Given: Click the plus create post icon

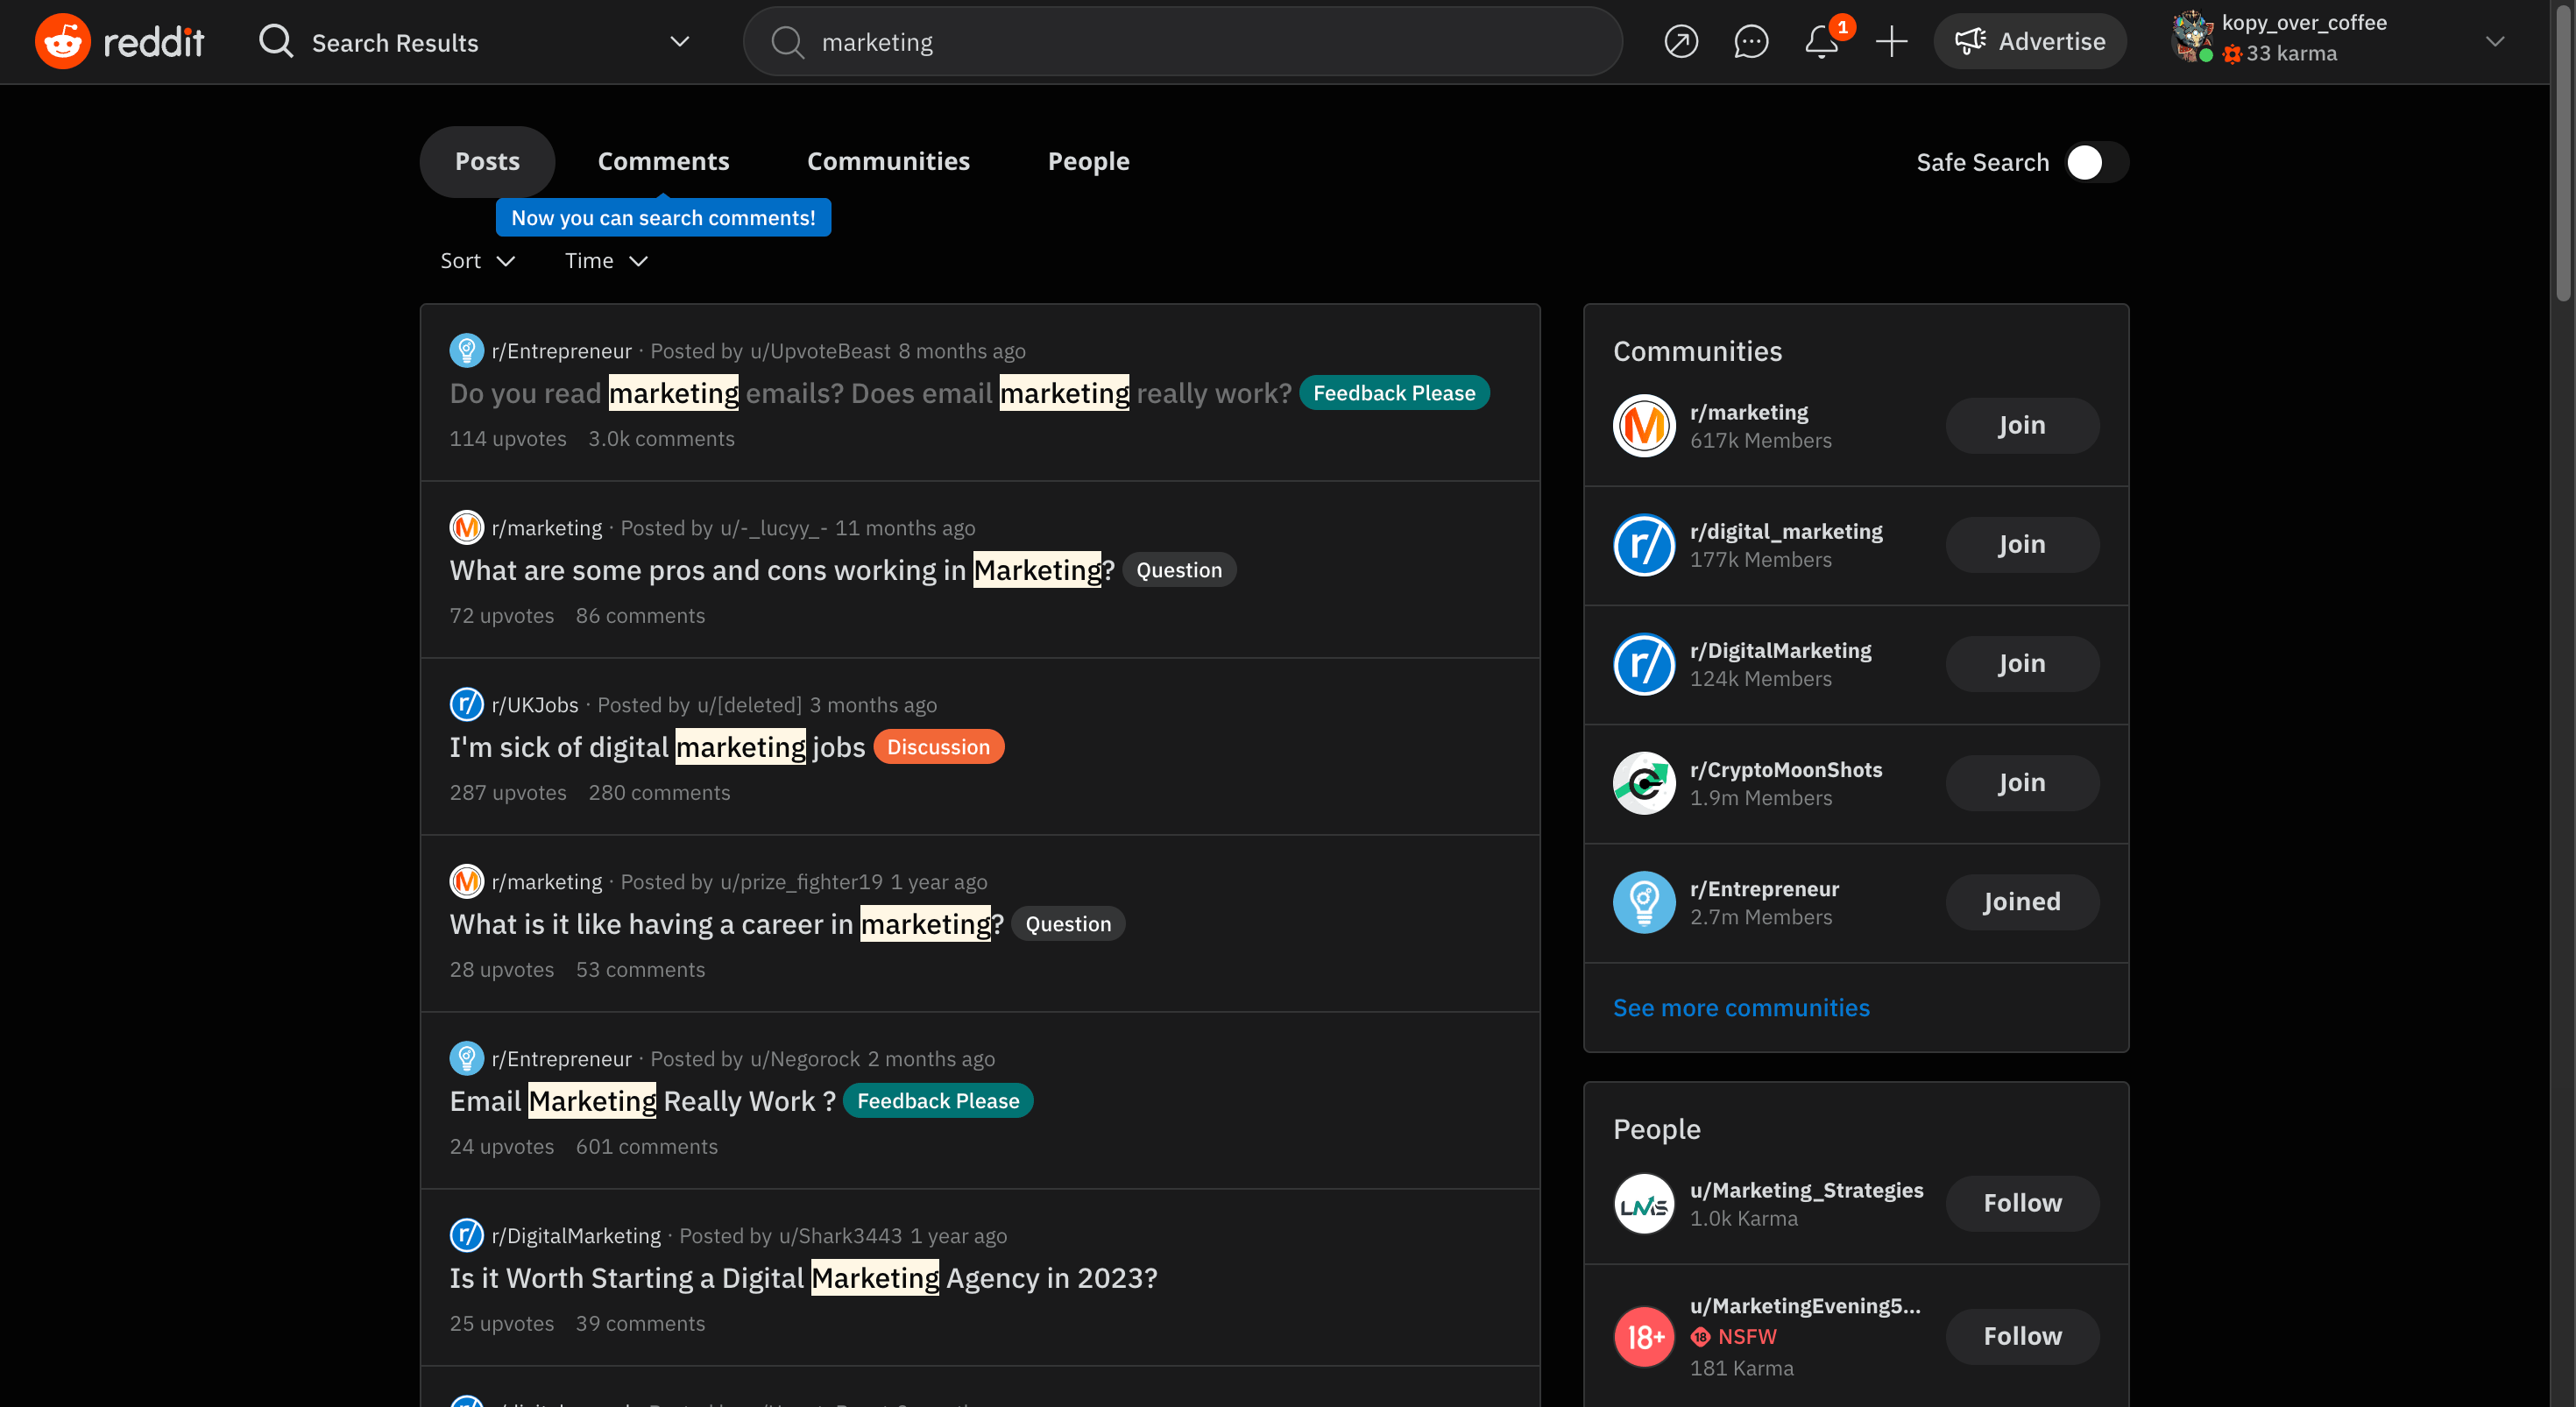Looking at the screenshot, I should point(1891,42).
